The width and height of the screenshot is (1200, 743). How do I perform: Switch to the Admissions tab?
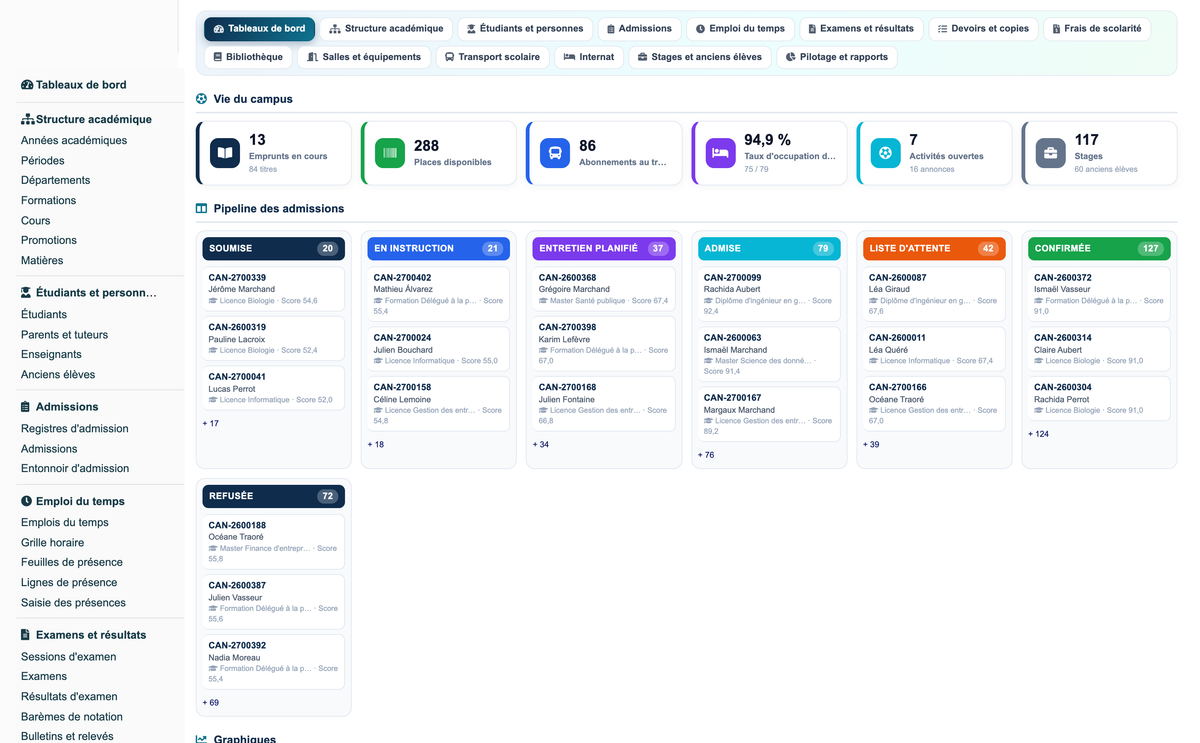click(x=640, y=29)
